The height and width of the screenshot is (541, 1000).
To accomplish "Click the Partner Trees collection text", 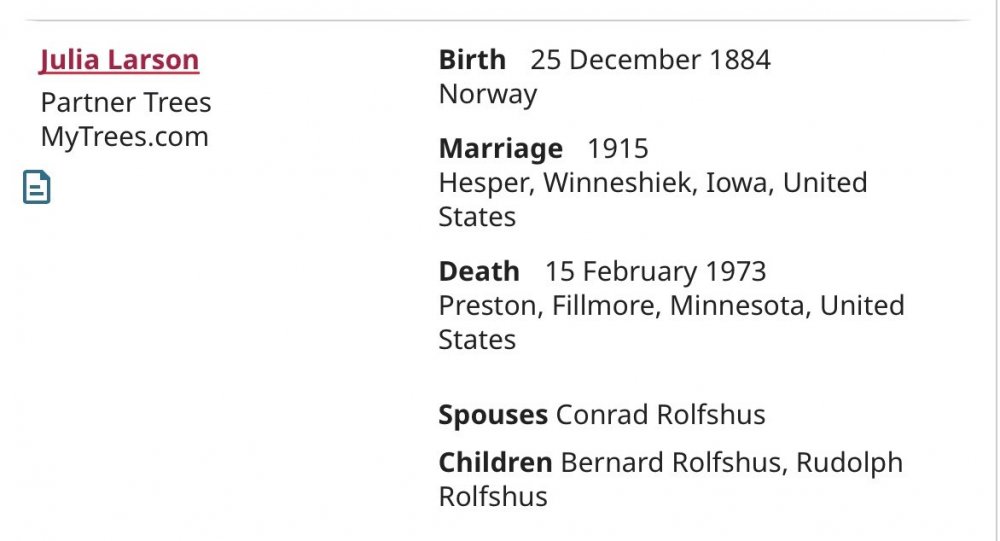I will pyautogui.click(x=126, y=102).
